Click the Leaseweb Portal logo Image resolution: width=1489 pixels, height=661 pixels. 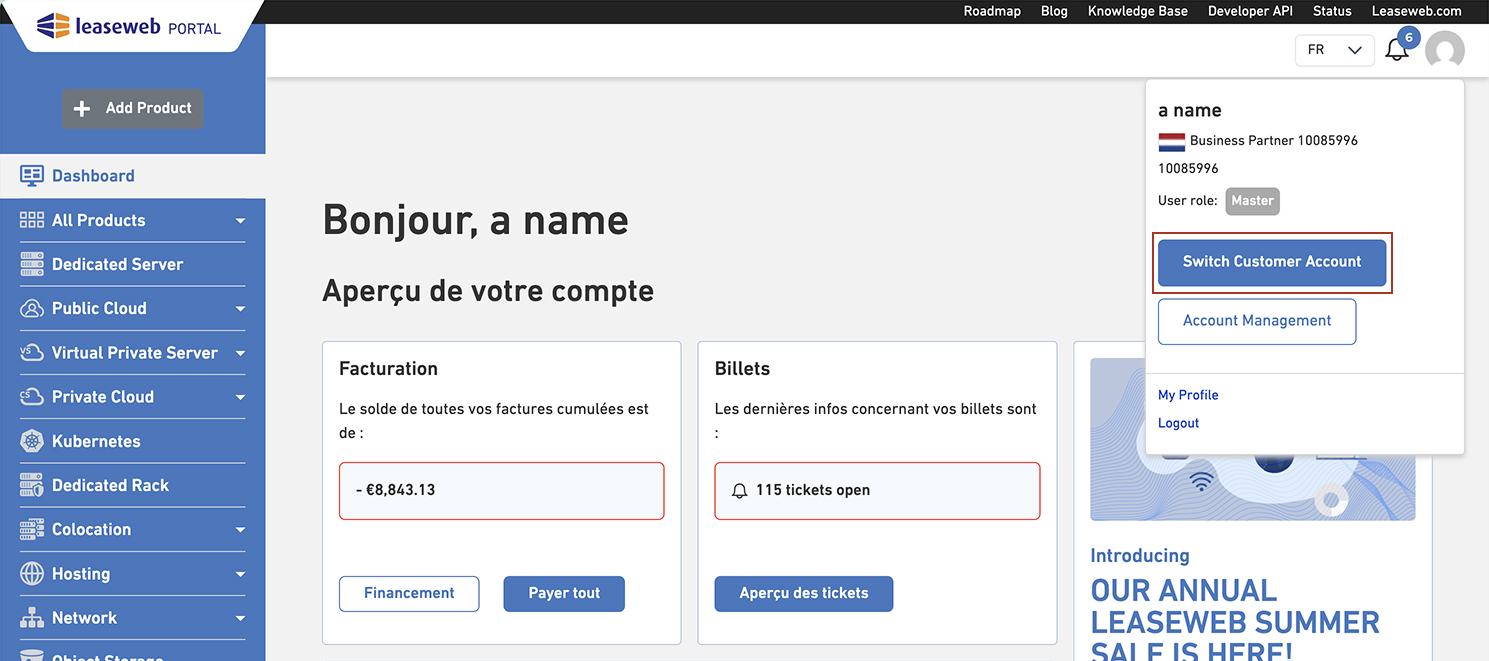coord(129,26)
